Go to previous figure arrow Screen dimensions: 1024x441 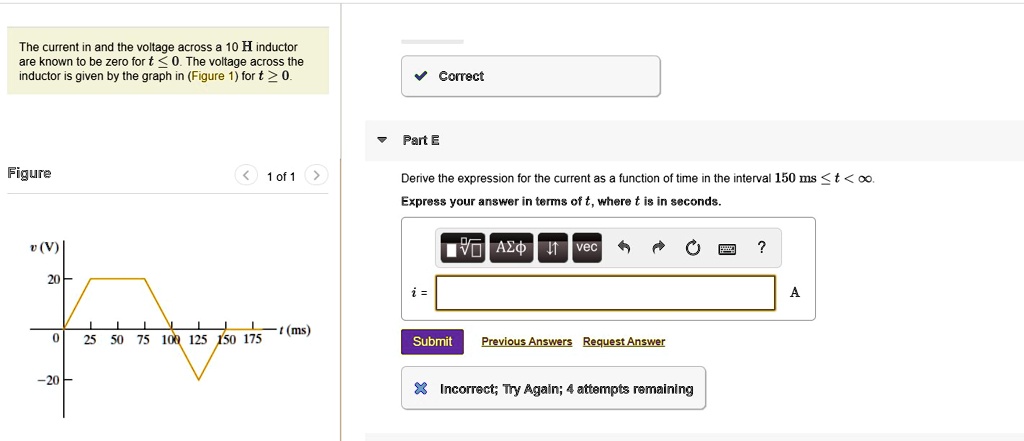pos(245,176)
